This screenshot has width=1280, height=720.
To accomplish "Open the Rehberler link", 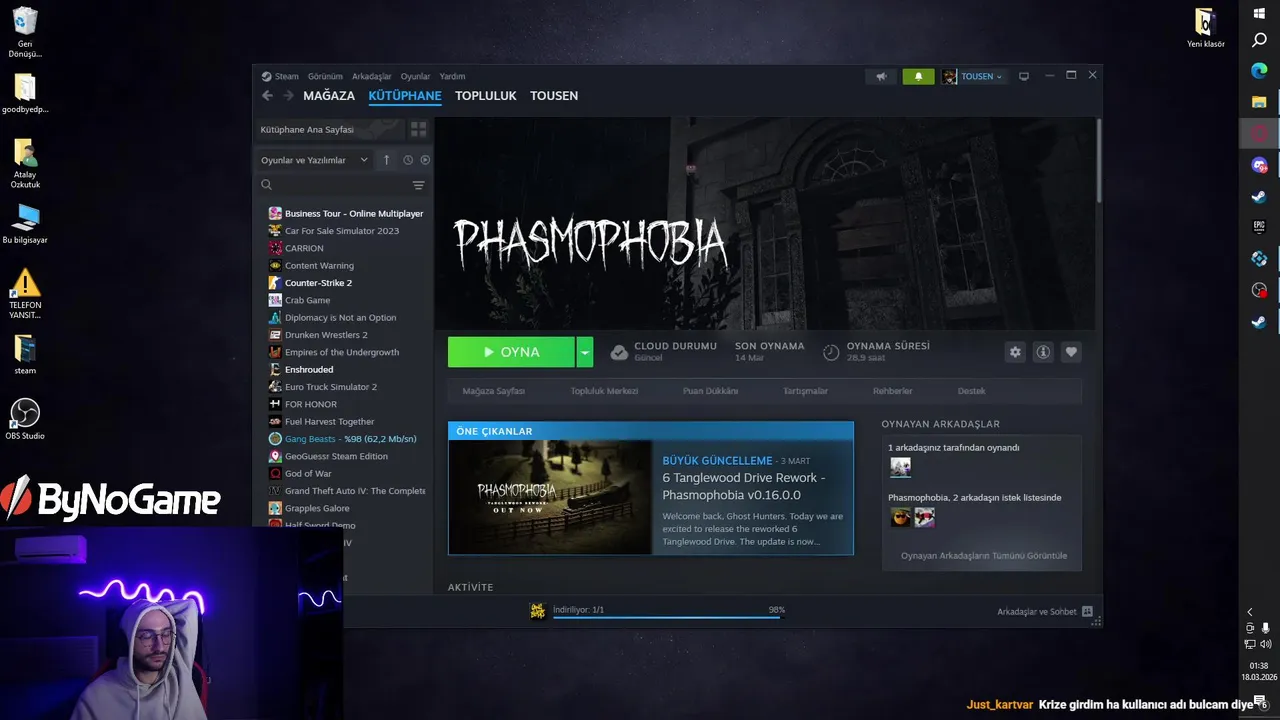I will point(892,391).
